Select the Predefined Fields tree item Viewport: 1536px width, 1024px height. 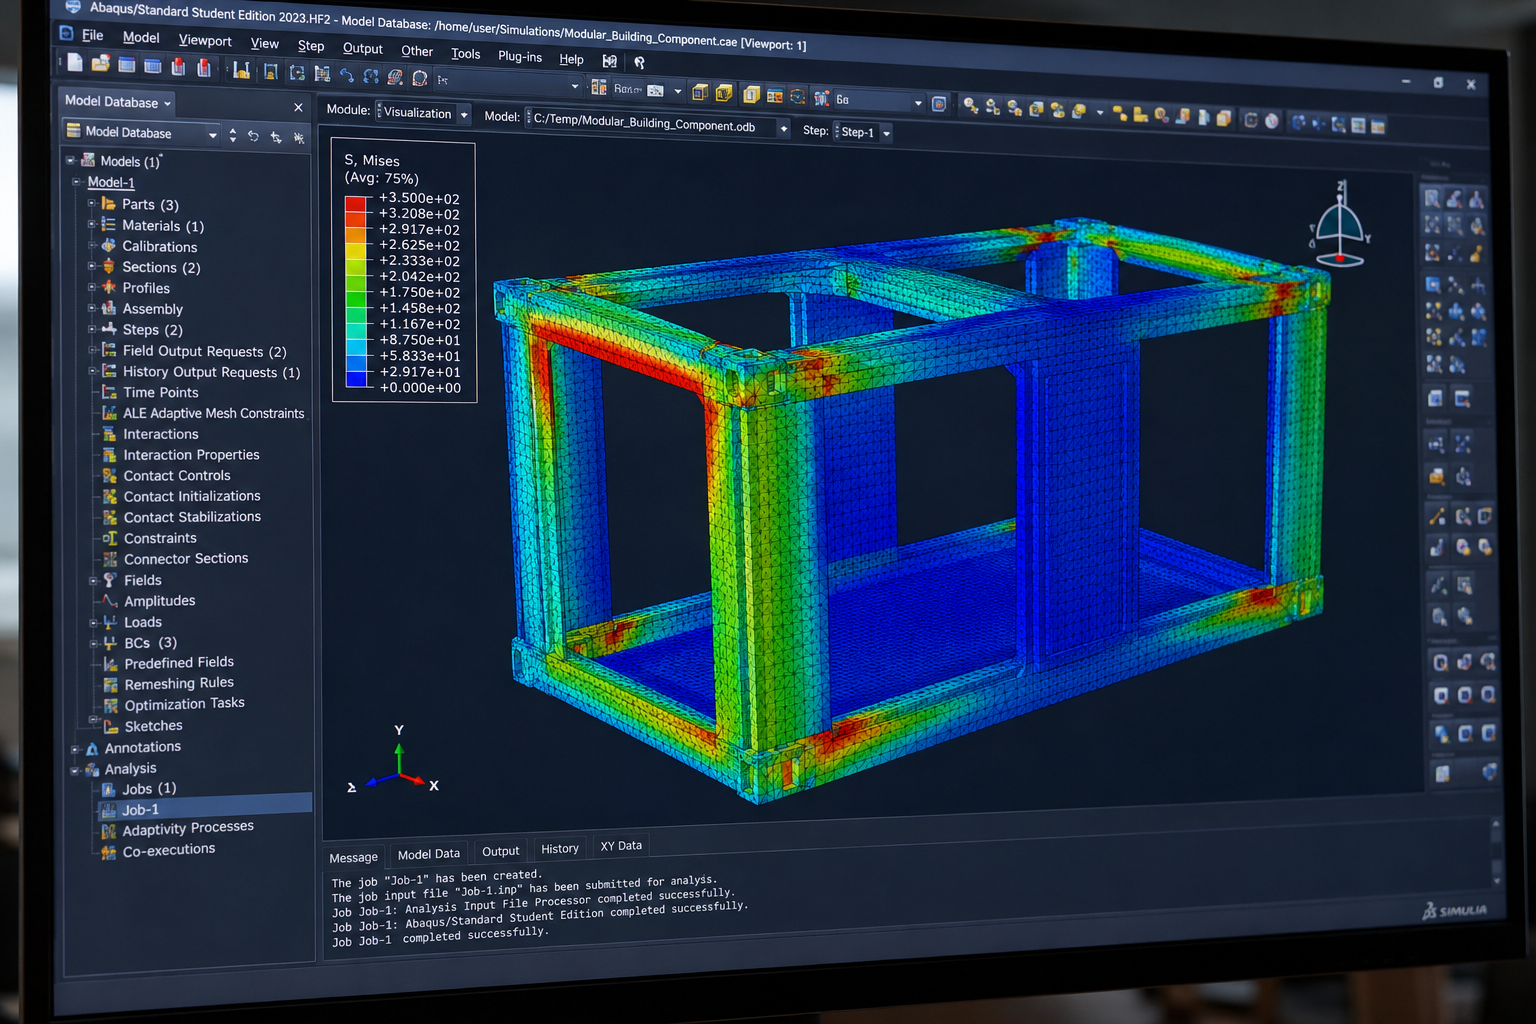179,663
